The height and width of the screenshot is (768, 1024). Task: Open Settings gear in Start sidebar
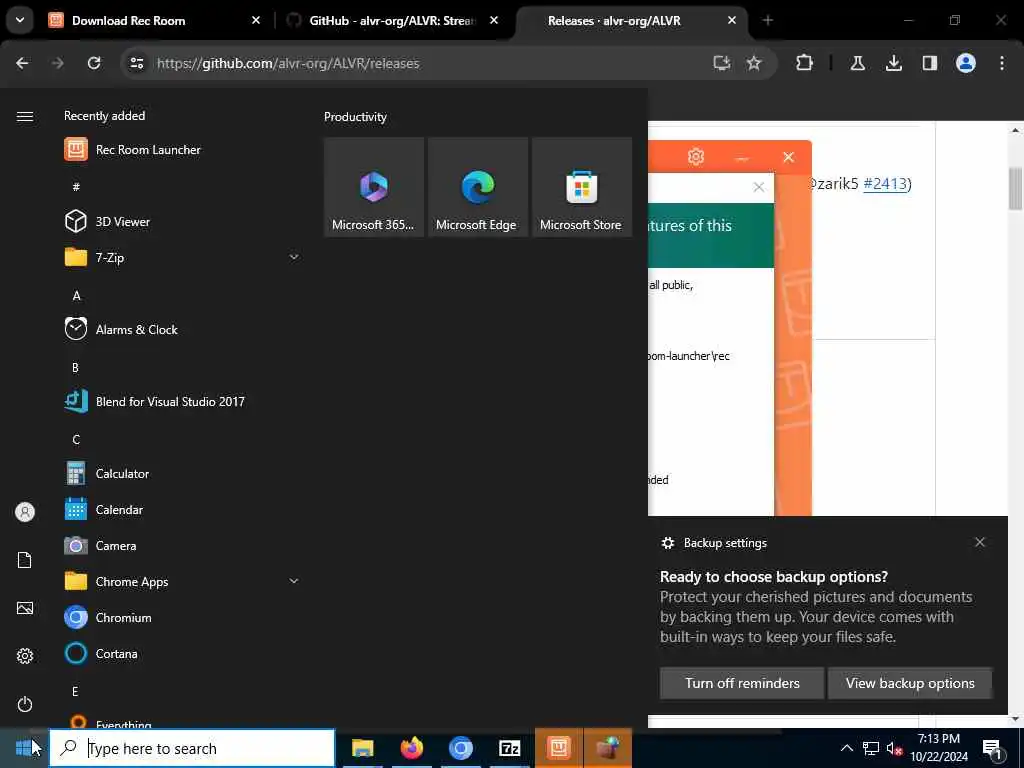pos(25,656)
